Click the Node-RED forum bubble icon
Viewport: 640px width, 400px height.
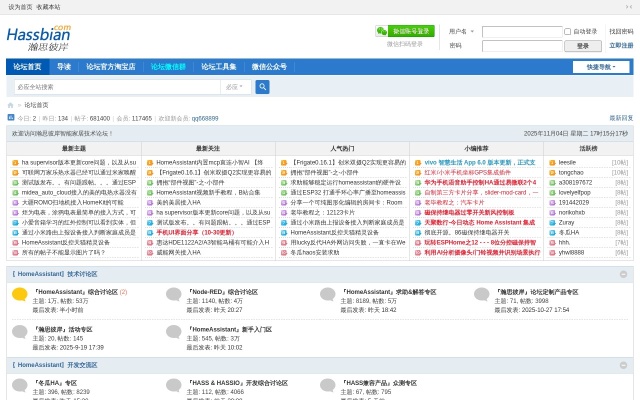click(174, 295)
